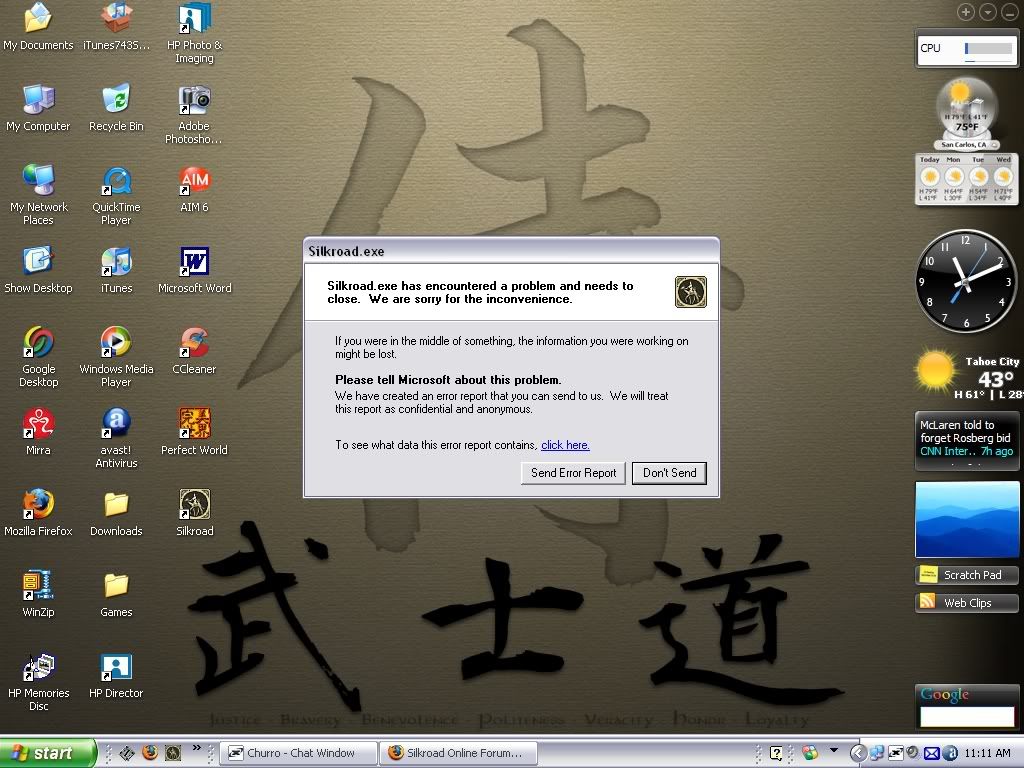The width and height of the screenshot is (1024, 768).
Task: Launch Perfect World game shortcut
Action: [x=195, y=432]
